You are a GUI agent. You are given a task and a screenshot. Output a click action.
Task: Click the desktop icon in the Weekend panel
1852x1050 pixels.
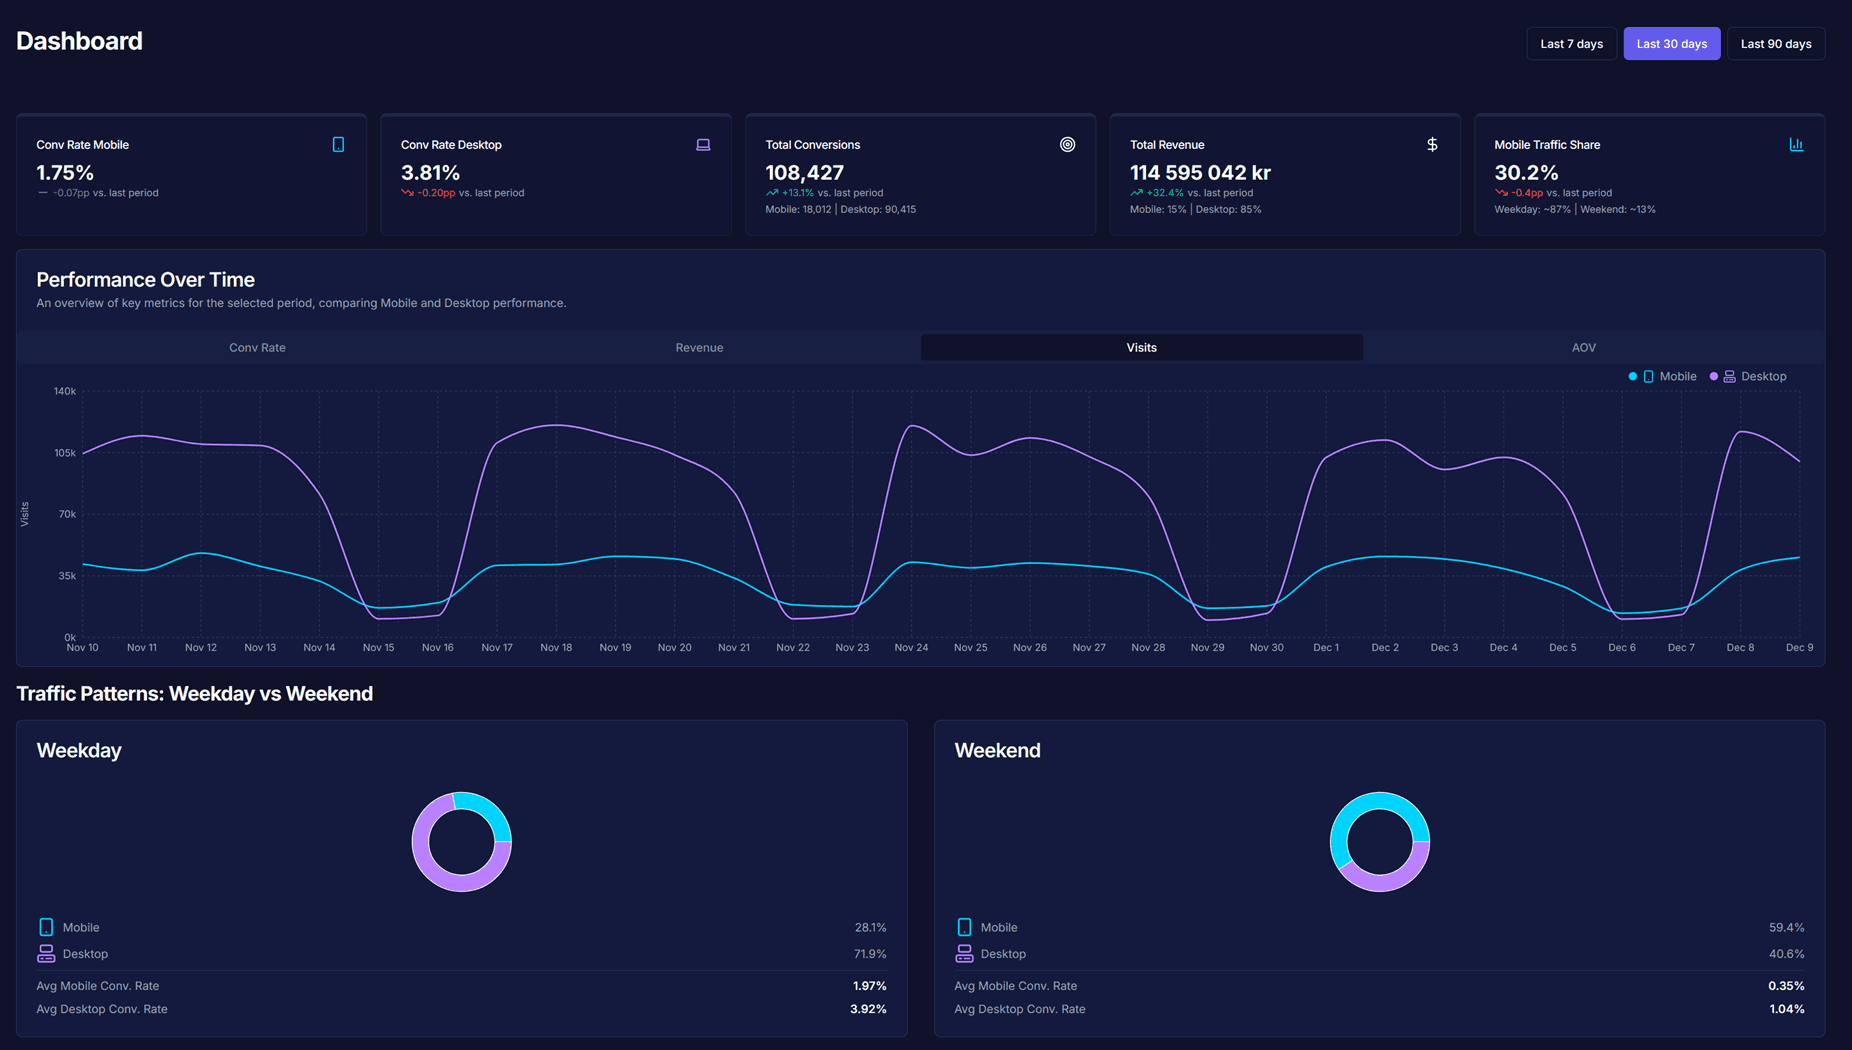point(964,953)
